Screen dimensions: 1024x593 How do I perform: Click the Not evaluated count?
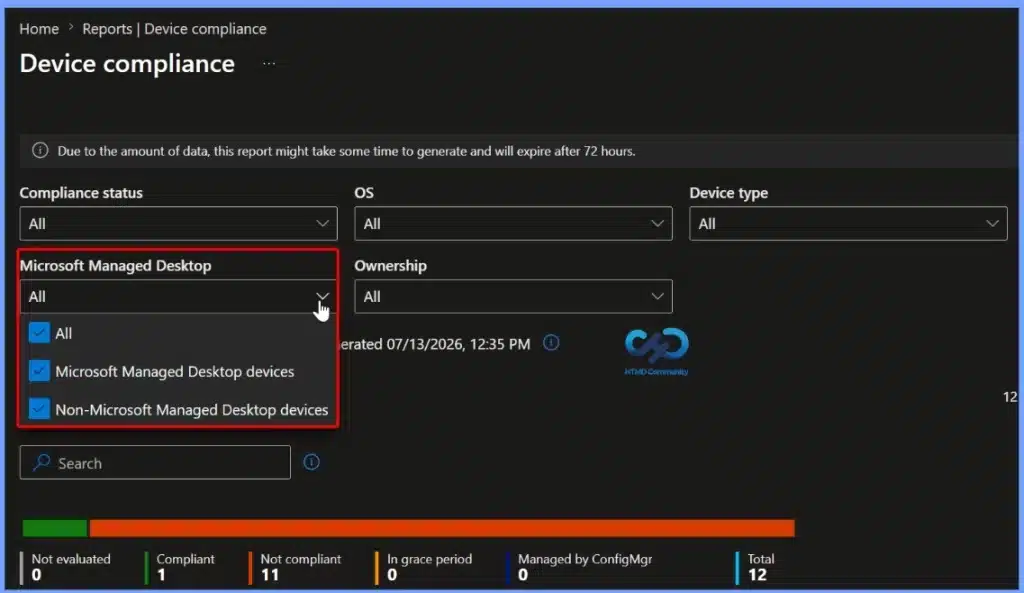pyautogui.click(x=37, y=575)
